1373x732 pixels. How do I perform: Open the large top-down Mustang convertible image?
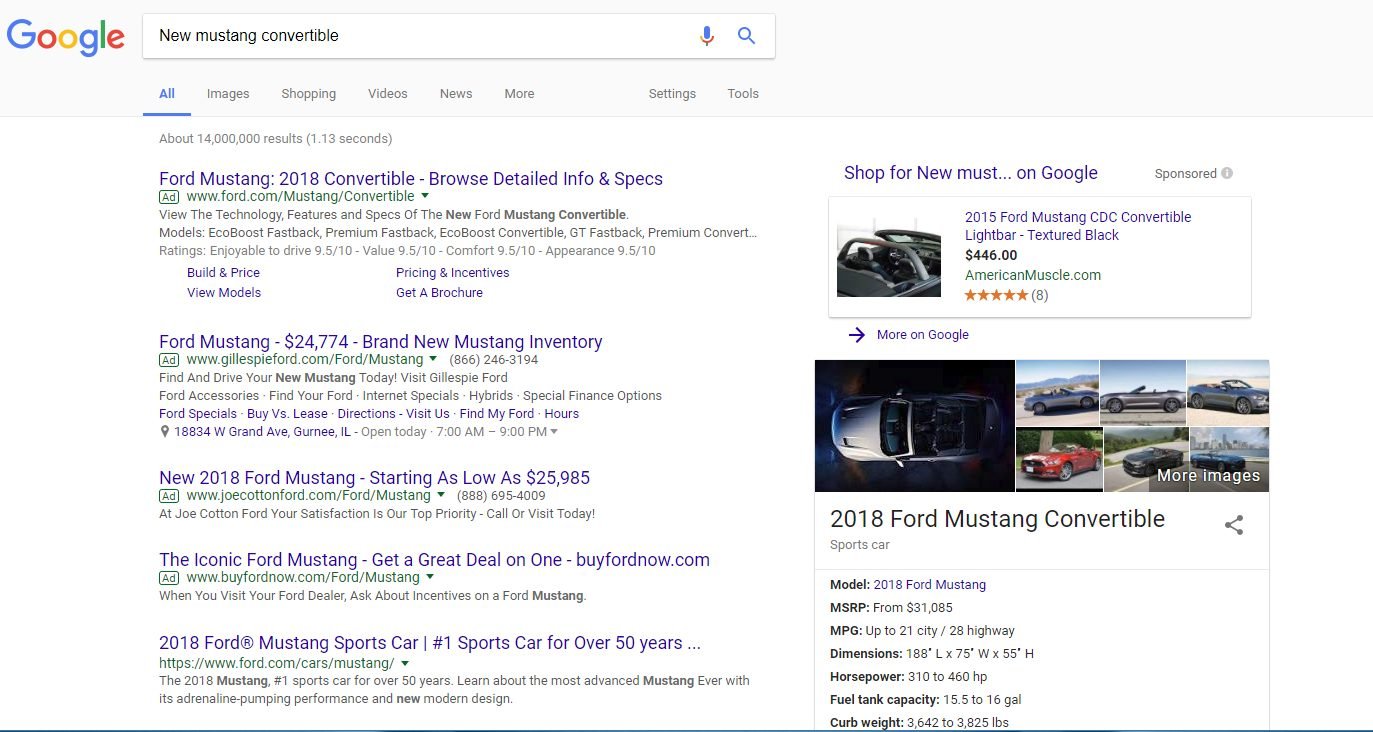tap(915, 426)
